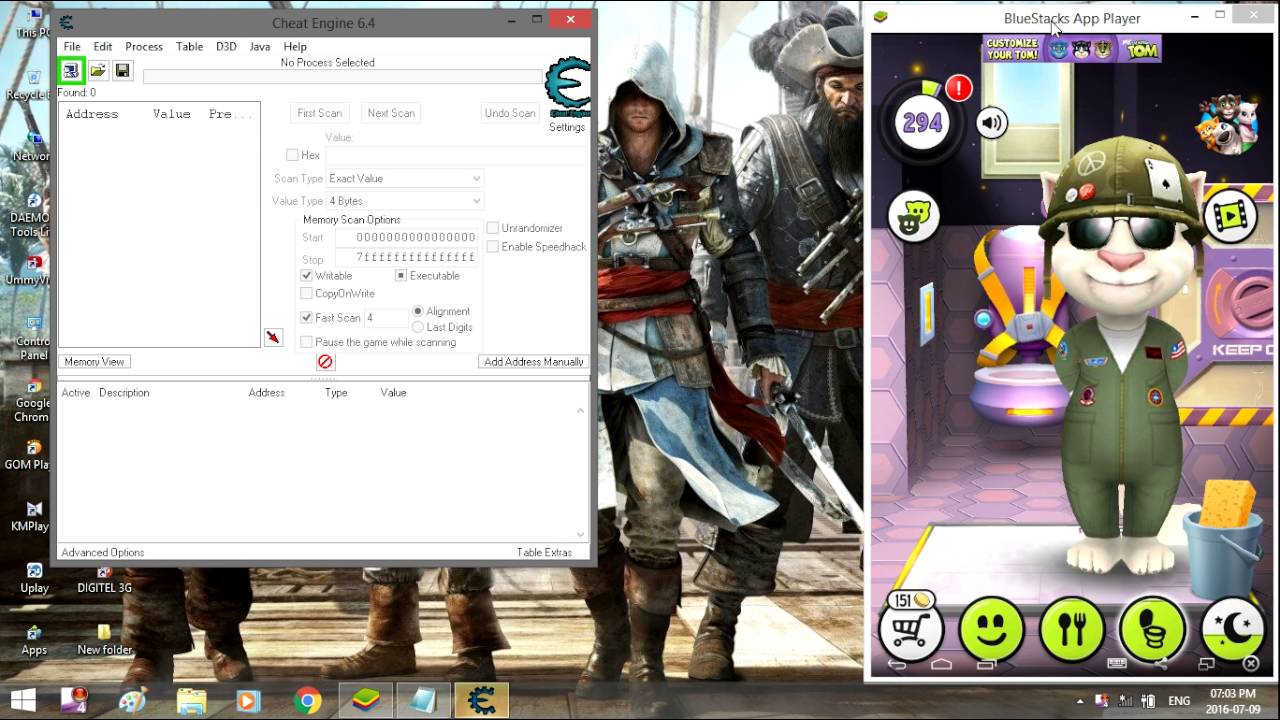Tap the BlueStacks recent apps button
Viewport: 1280px width, 720px height.
pyautogui.click(x=986, y=664)
